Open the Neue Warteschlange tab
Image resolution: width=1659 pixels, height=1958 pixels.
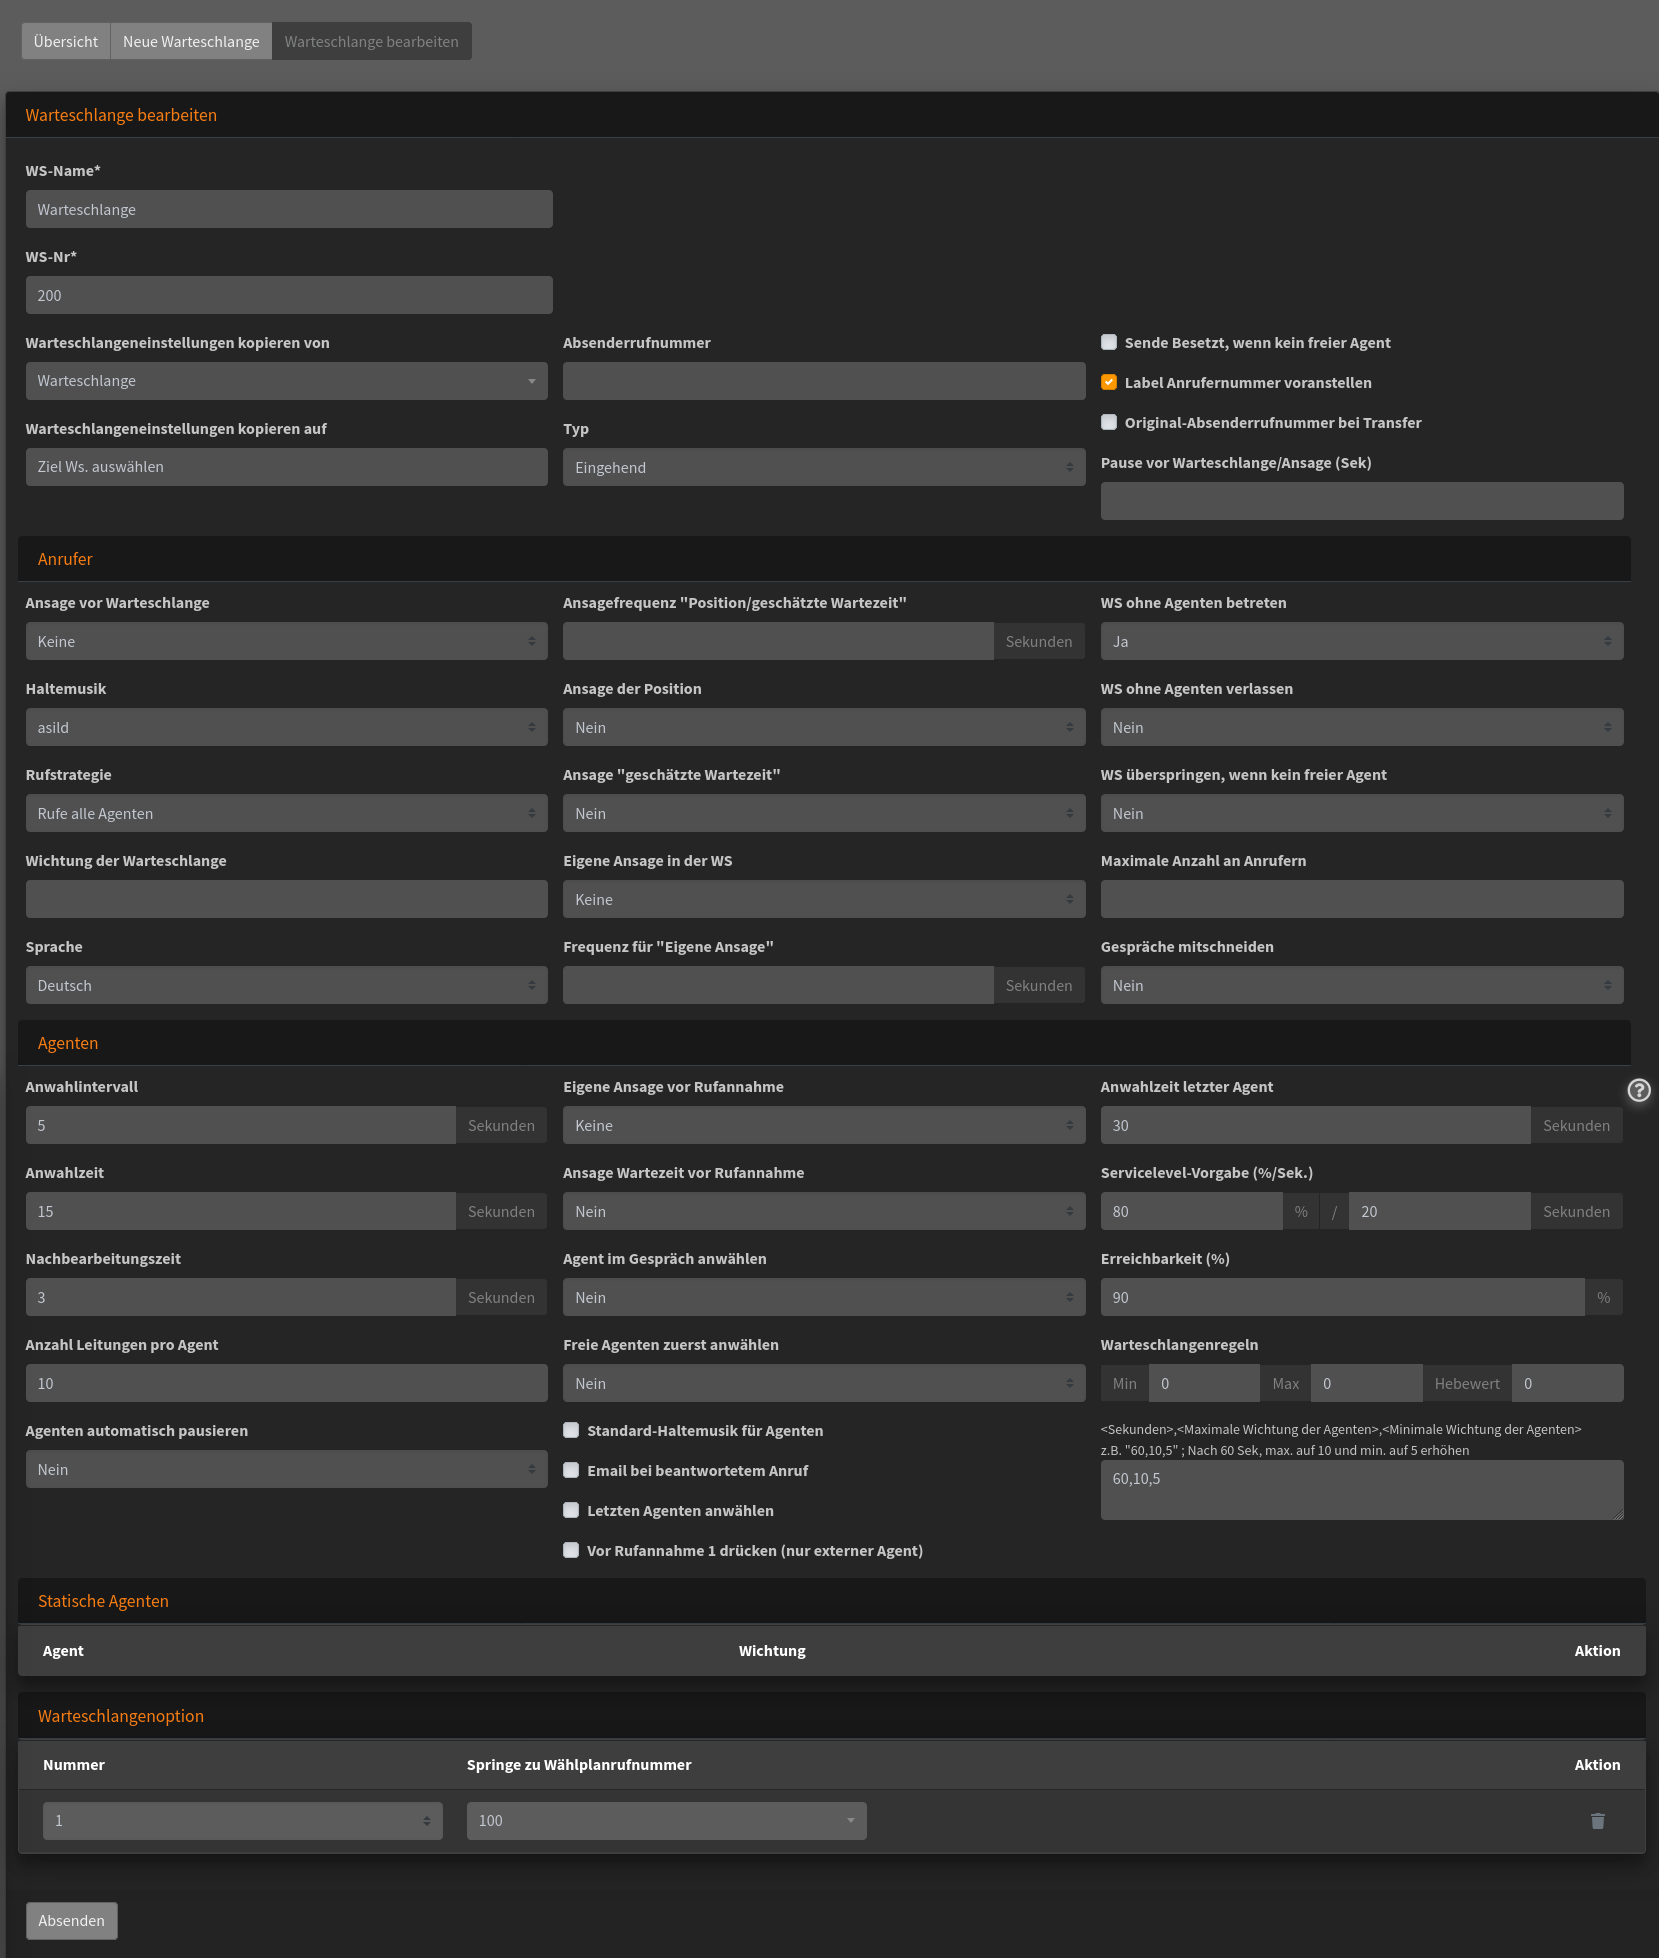pyautogui.click(x=191, y=41)
